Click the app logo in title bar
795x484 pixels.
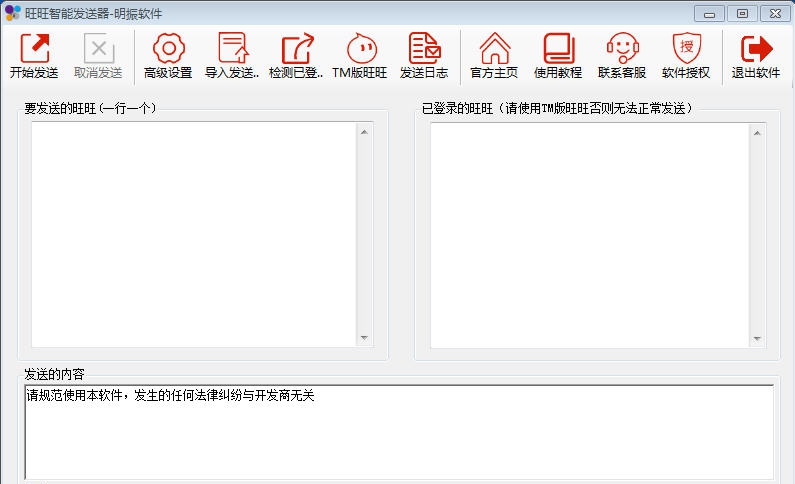click(x=12, y=13)
